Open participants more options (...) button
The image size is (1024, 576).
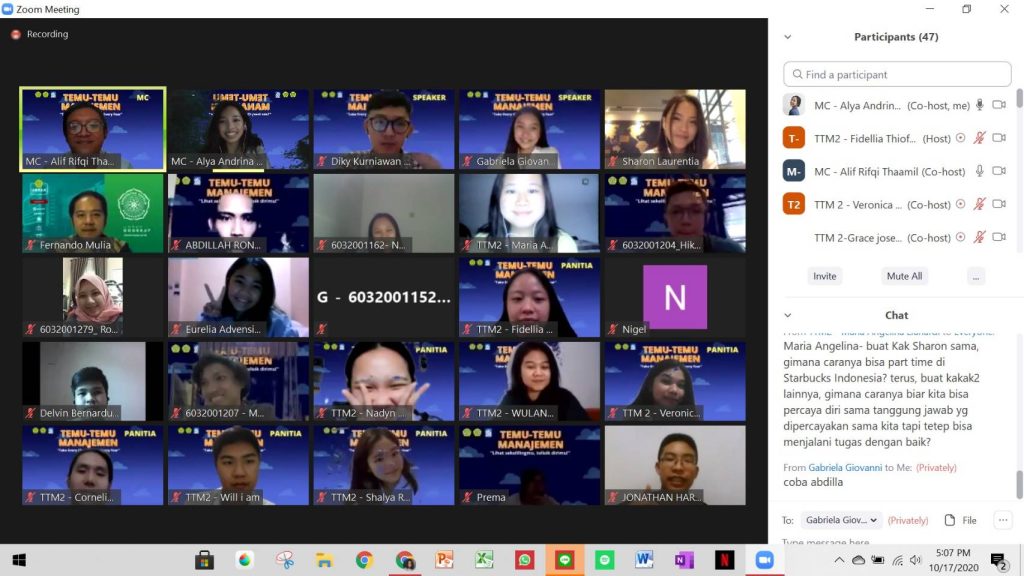click(x=976, y=276)
